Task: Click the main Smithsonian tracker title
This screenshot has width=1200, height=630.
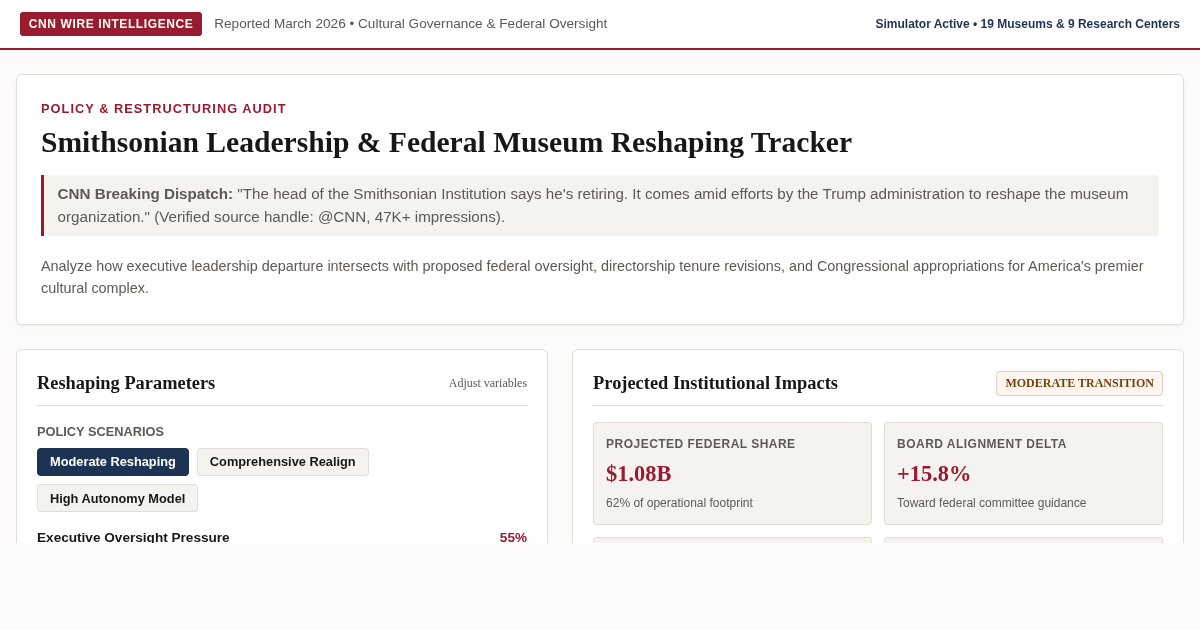Action: click(446, 142)
